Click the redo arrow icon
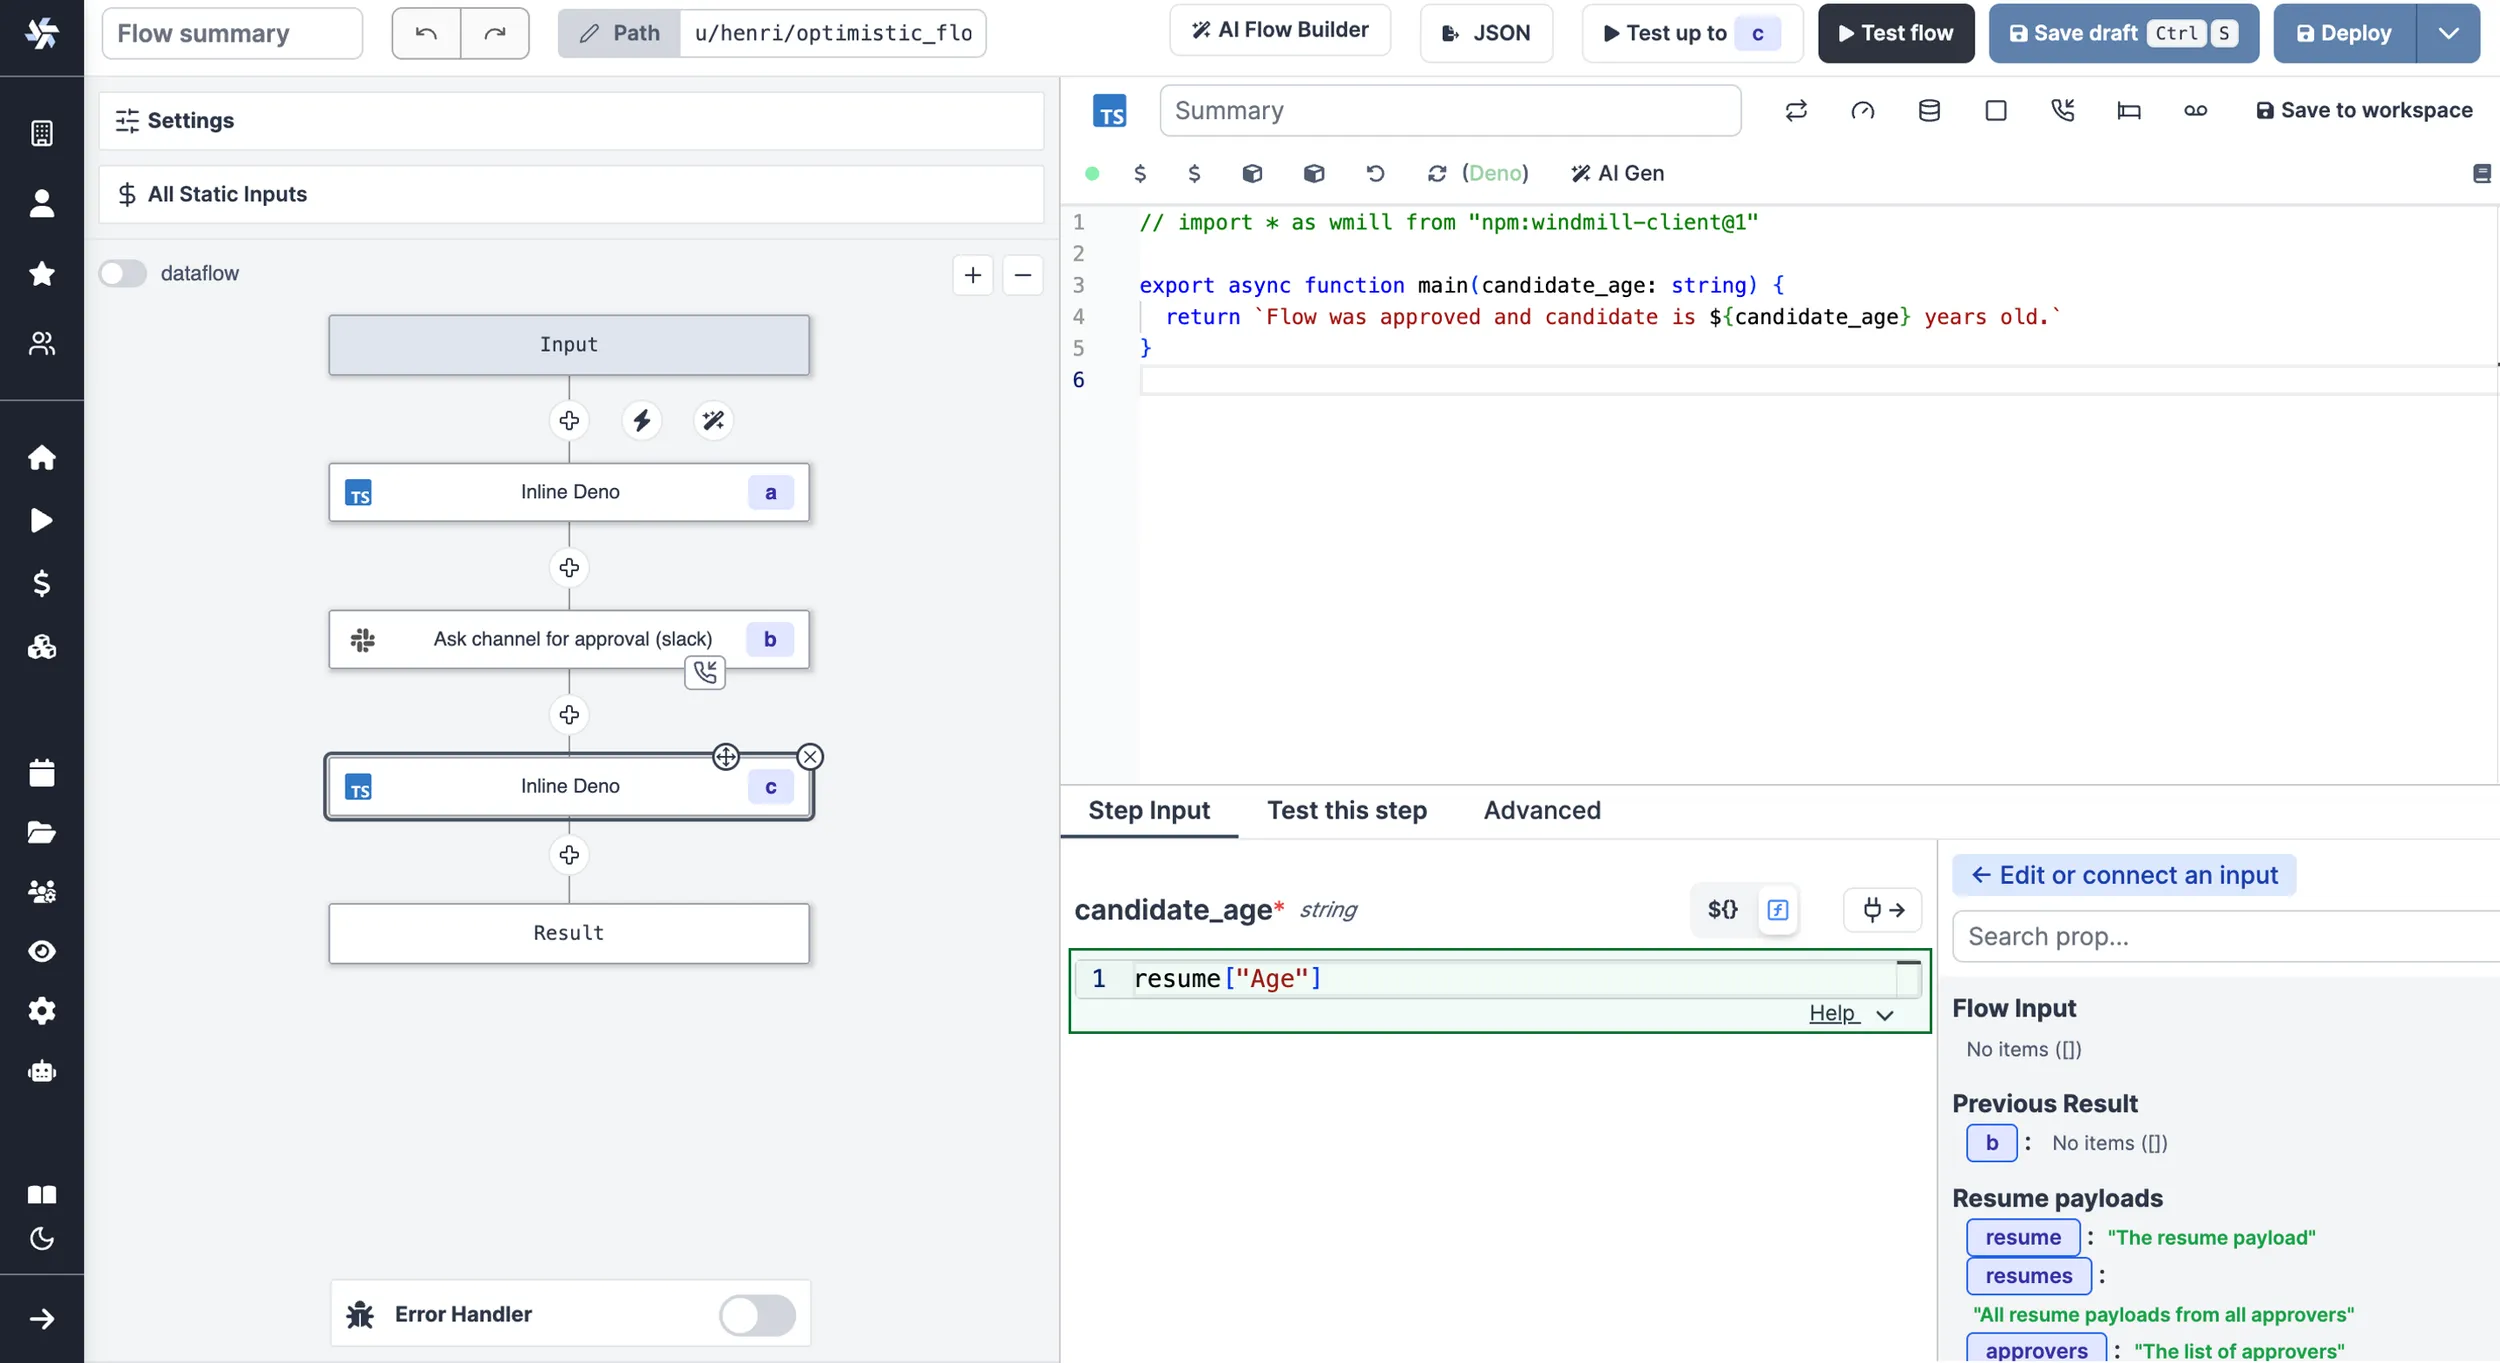The image size is (2500, 1363). 495,33
